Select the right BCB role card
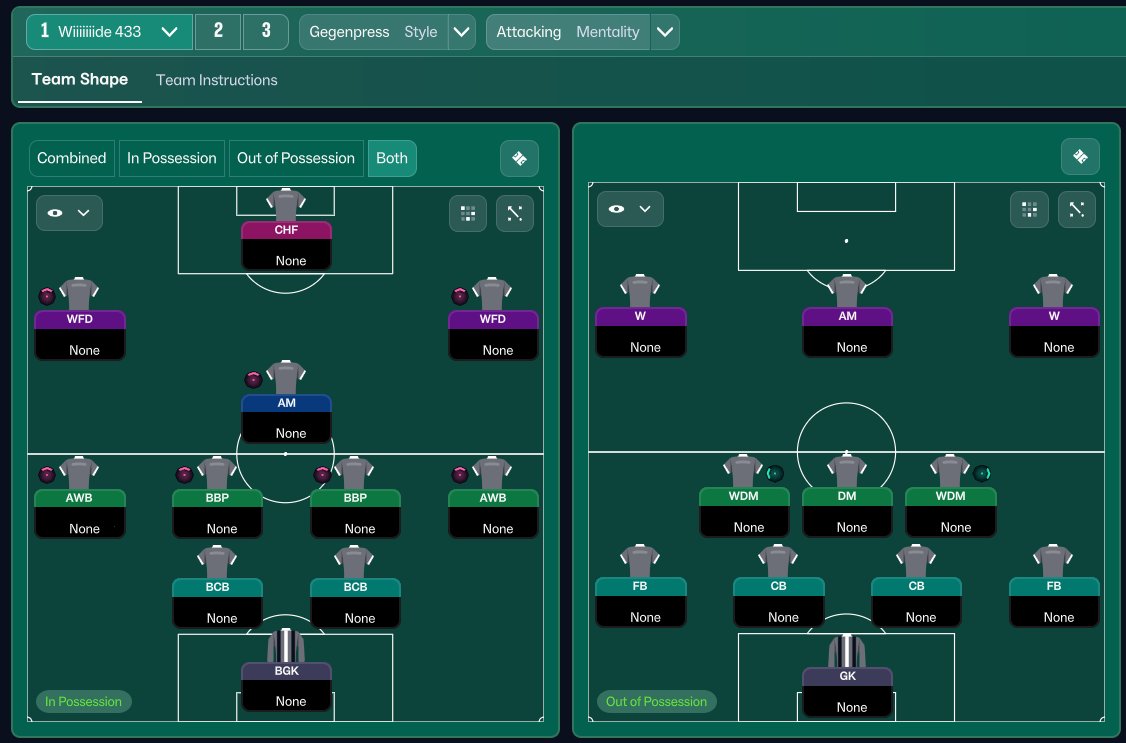Screen dimensions: 1126x743 pos(355,603)
